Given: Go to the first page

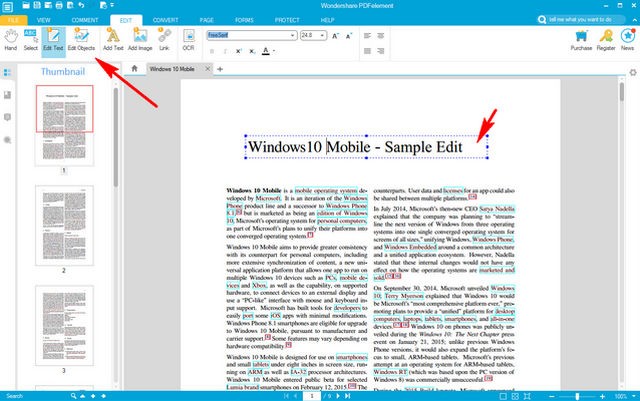Looking at the screenshot, I should coord(286,396).
